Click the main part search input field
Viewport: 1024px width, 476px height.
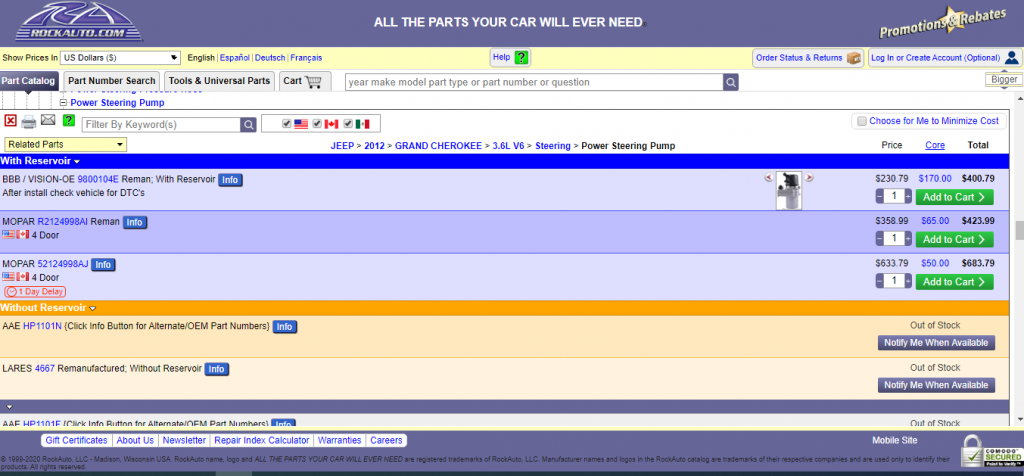click(x=534, y=82)
